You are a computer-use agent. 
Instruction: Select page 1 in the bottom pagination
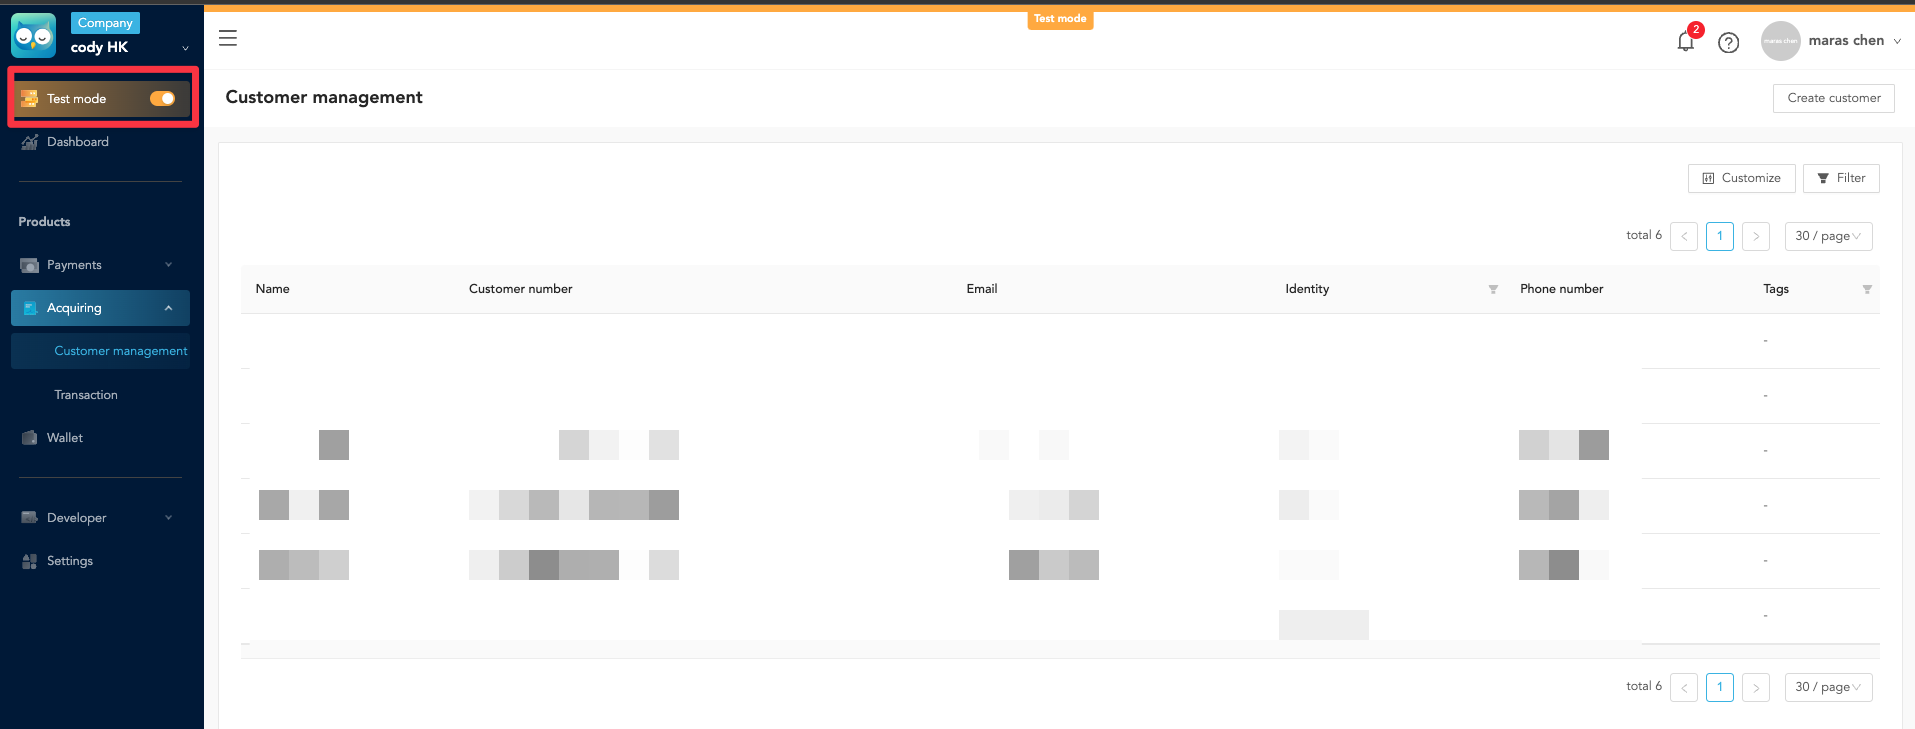[x=1720, y=687]
